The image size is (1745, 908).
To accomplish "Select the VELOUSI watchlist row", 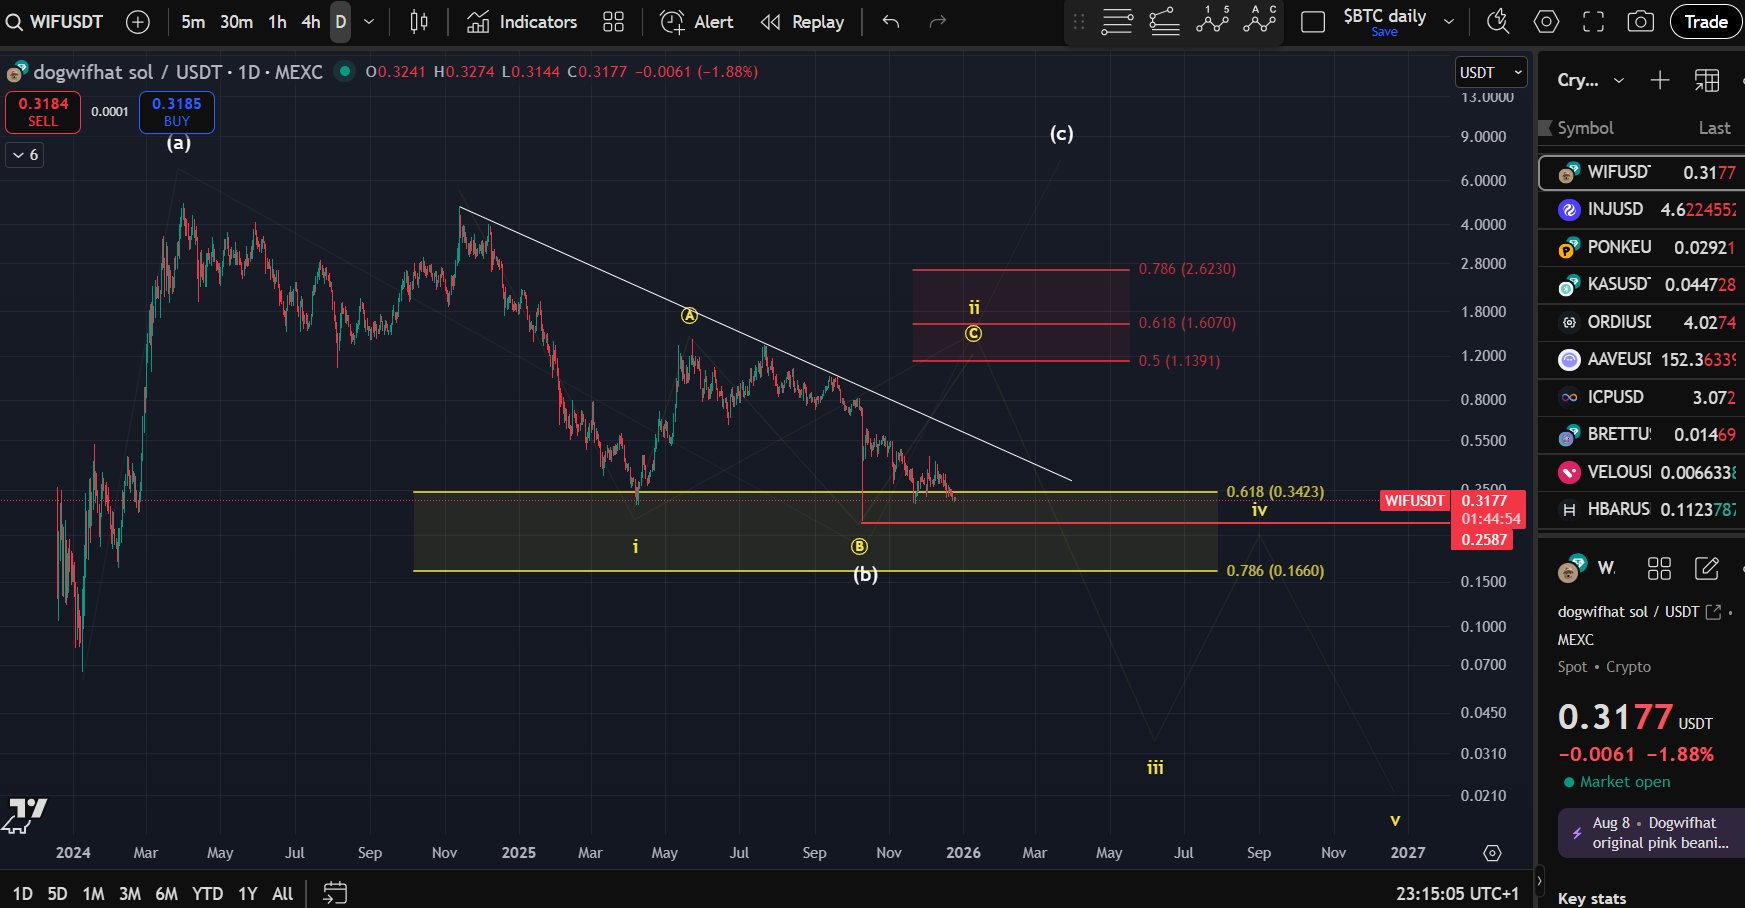I will 1641,472.
